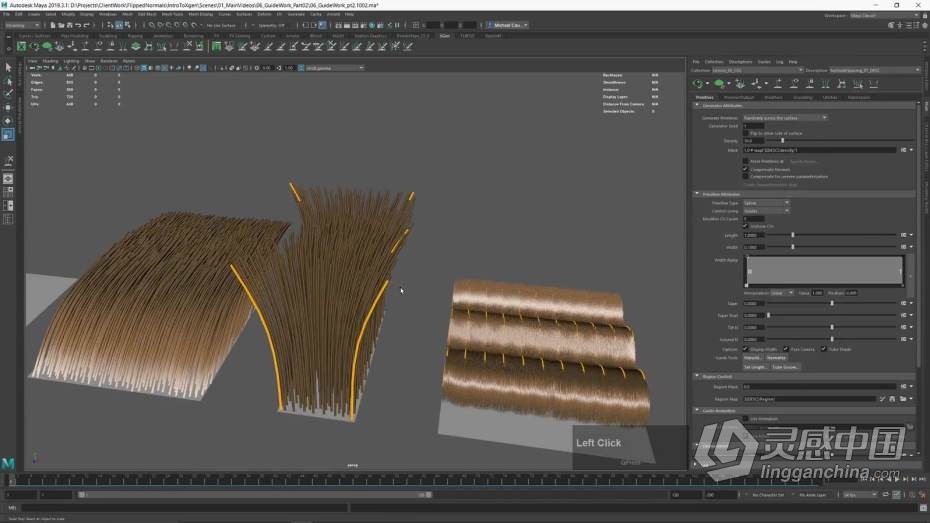Switch to the Primitives tab in XGen
This screenshot has height=523, width=930.
(x=704, y=97)
